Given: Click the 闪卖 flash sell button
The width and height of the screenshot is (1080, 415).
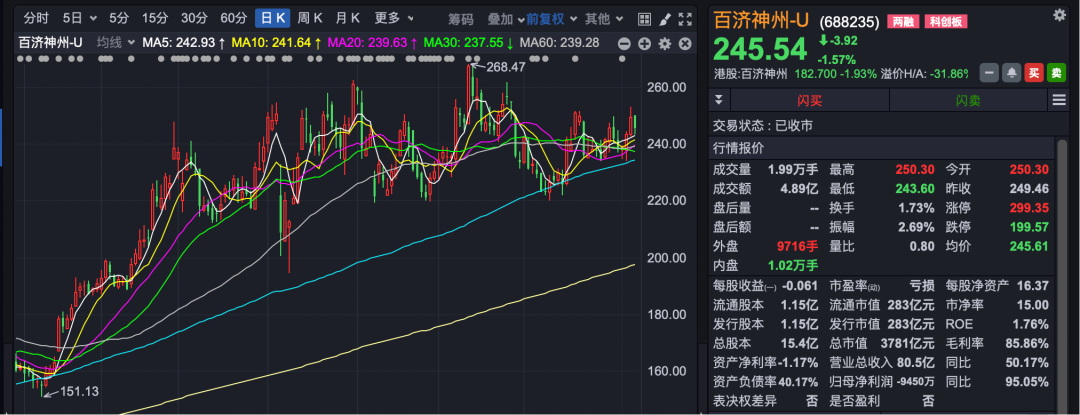Looking at the screenshot, I should [x=969, y=100].
